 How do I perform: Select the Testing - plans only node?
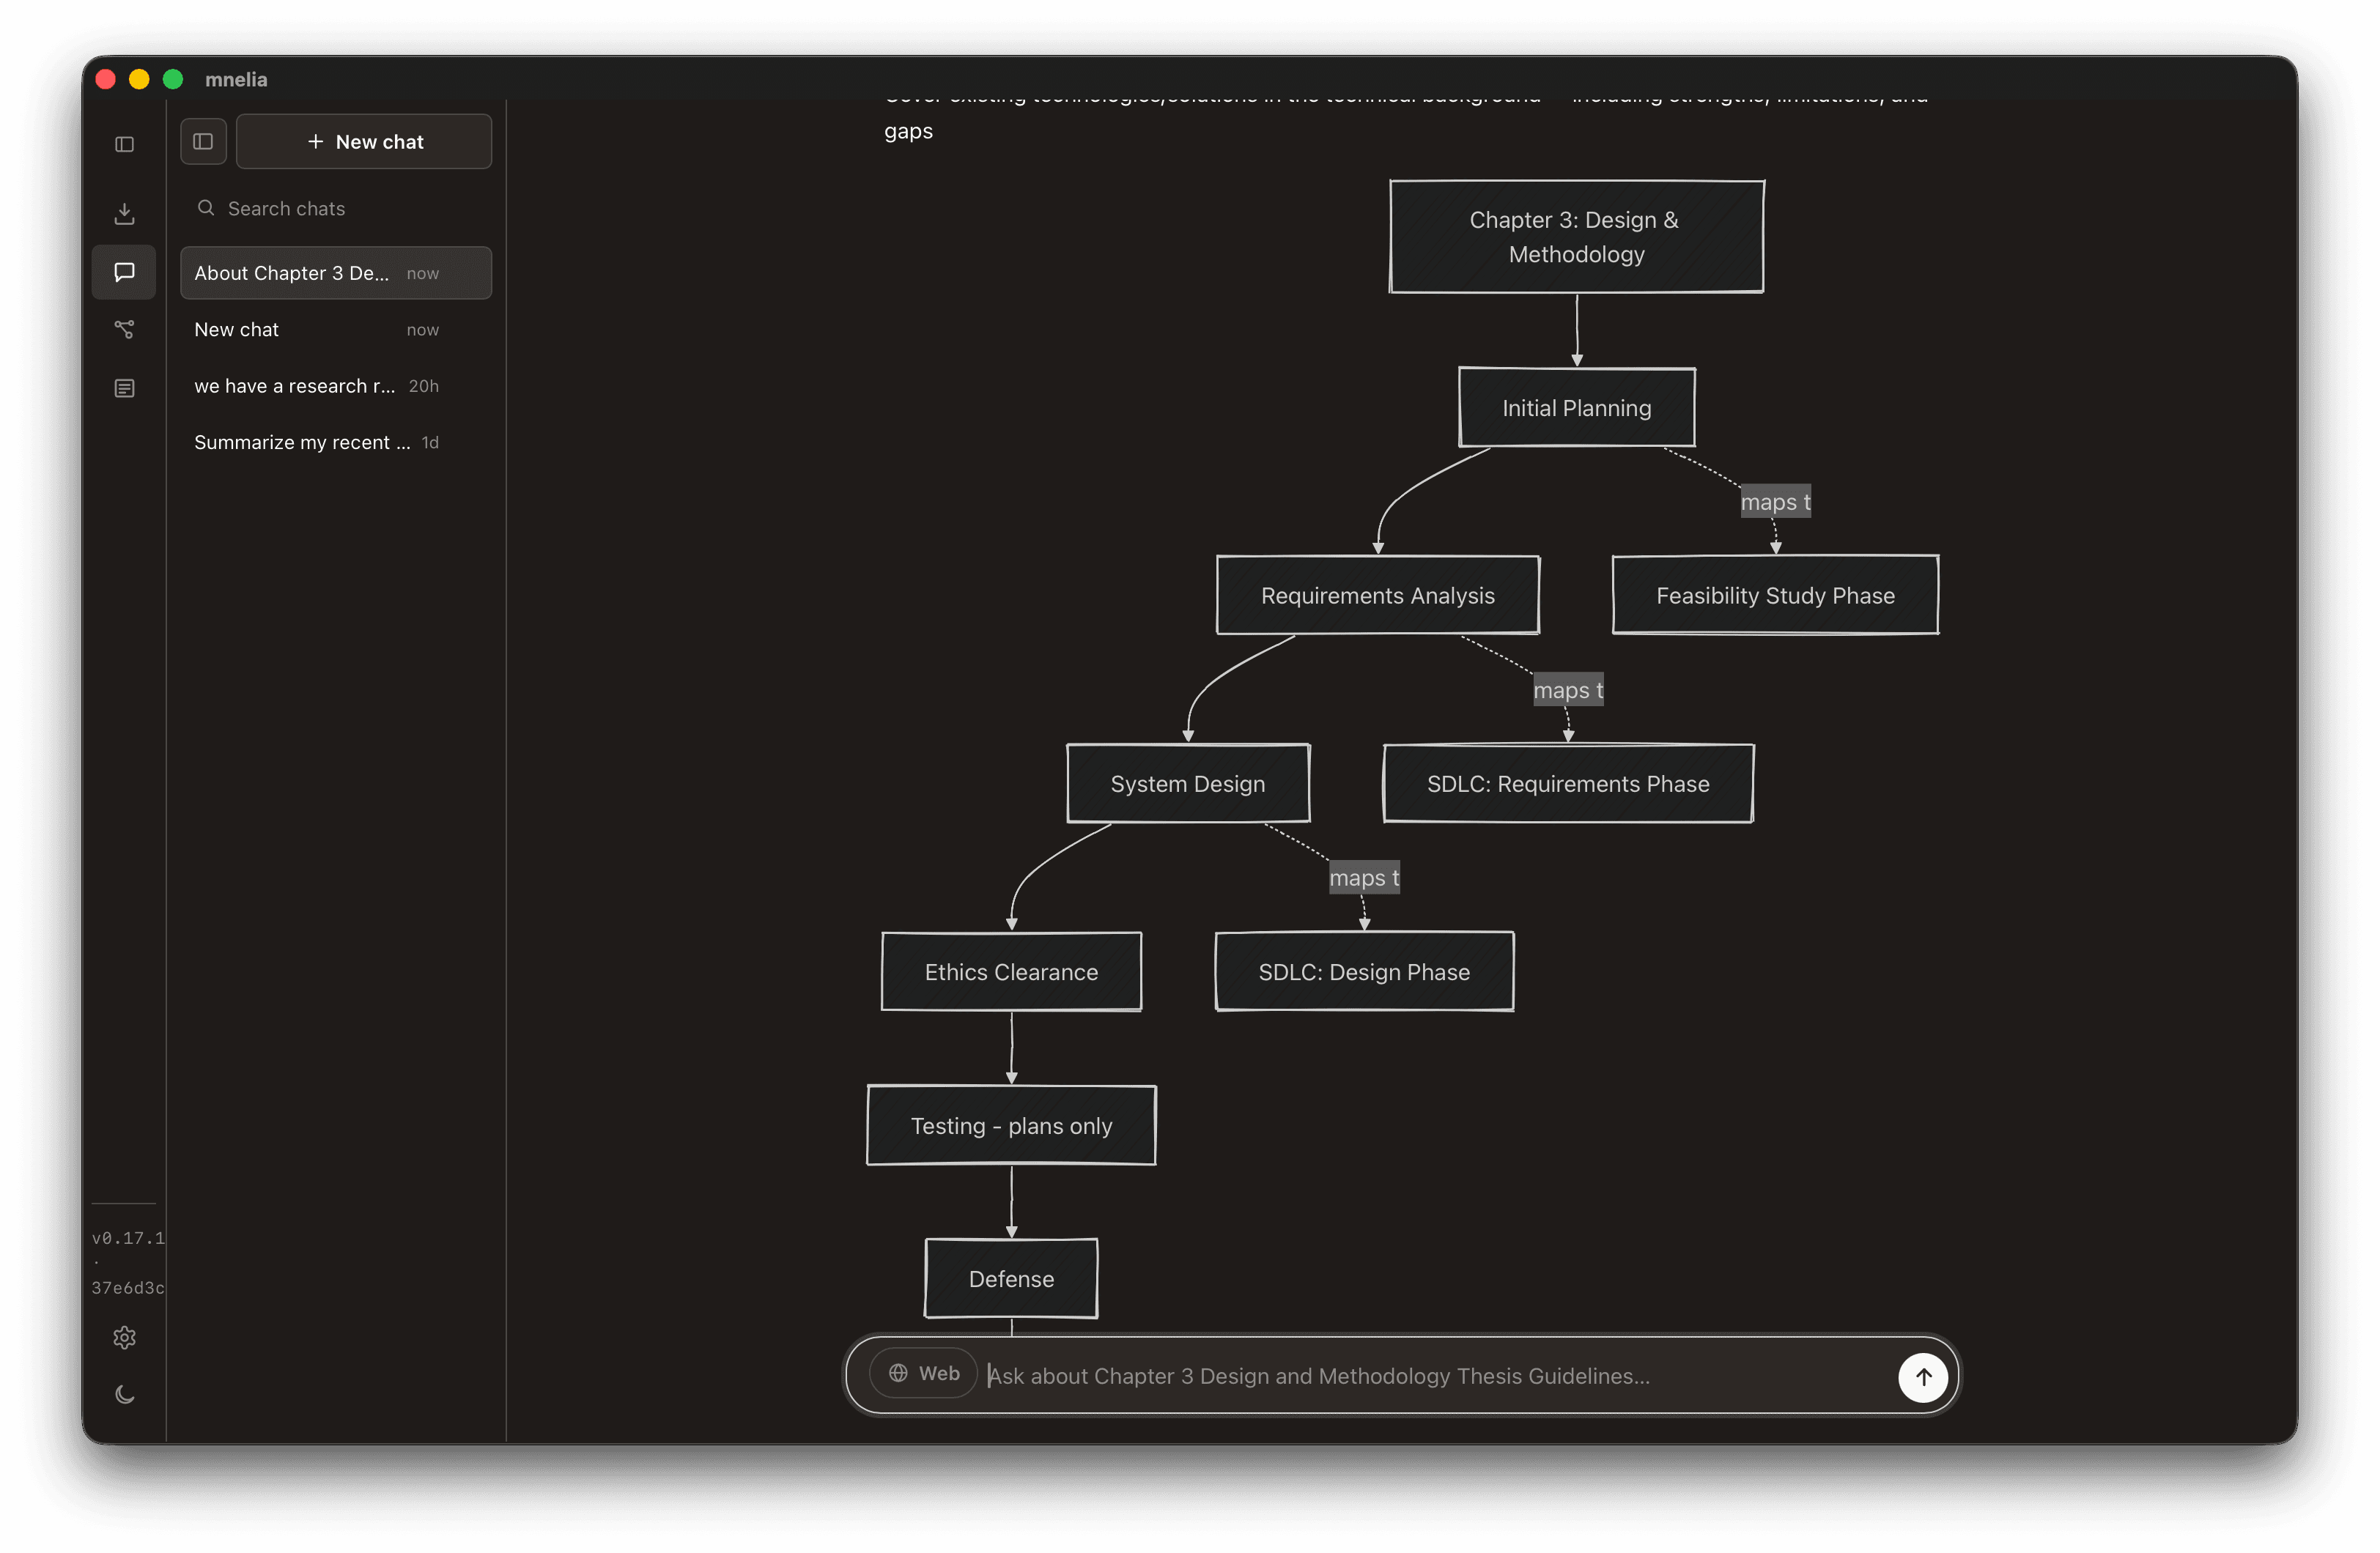1011,1126
